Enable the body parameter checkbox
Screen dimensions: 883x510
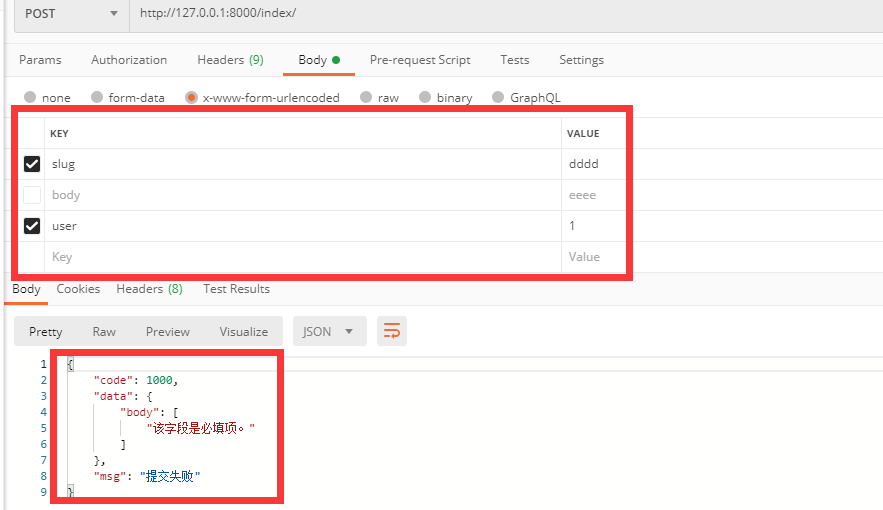tap(32, 195)
